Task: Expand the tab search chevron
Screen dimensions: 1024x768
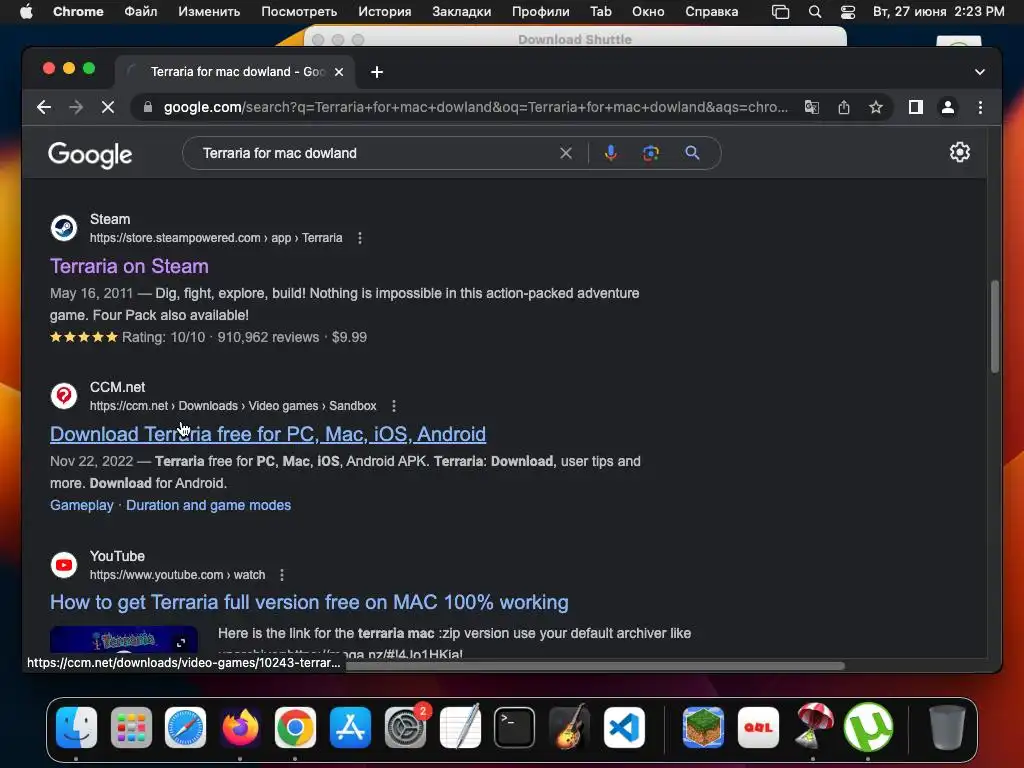Action: 980,72
